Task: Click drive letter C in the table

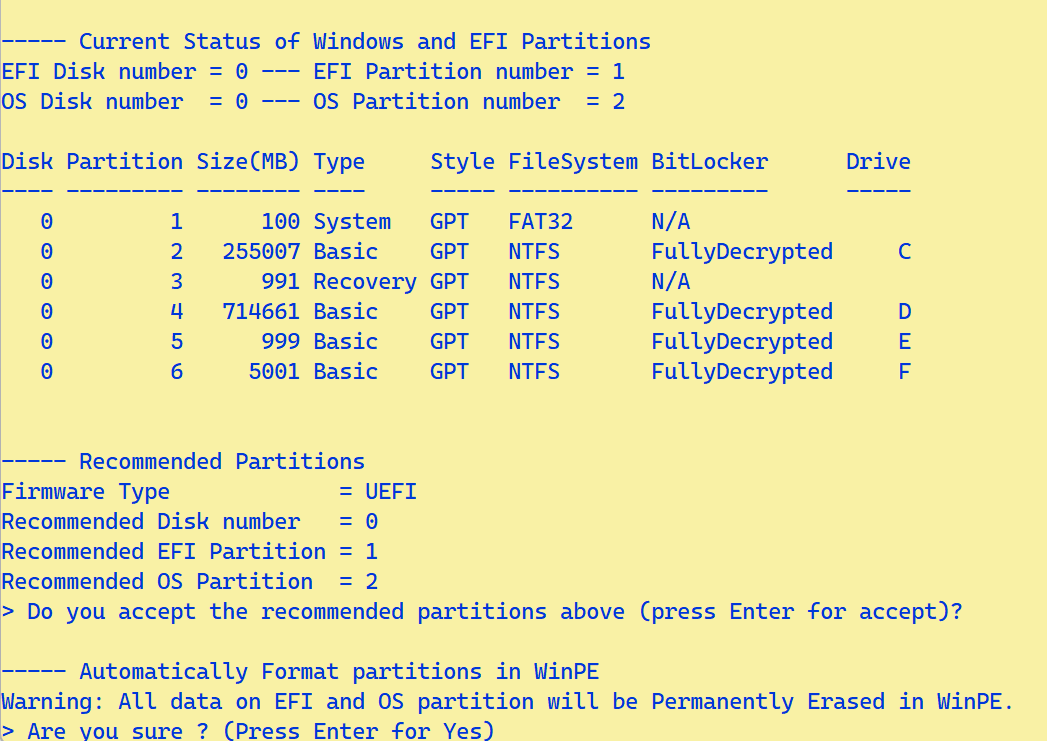Action: coord(904,252)
